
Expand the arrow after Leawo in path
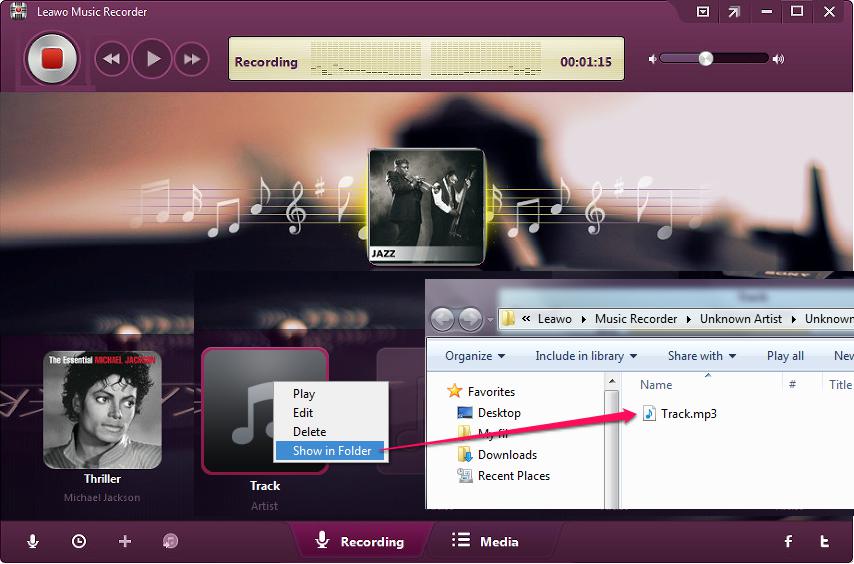(583, 320)
